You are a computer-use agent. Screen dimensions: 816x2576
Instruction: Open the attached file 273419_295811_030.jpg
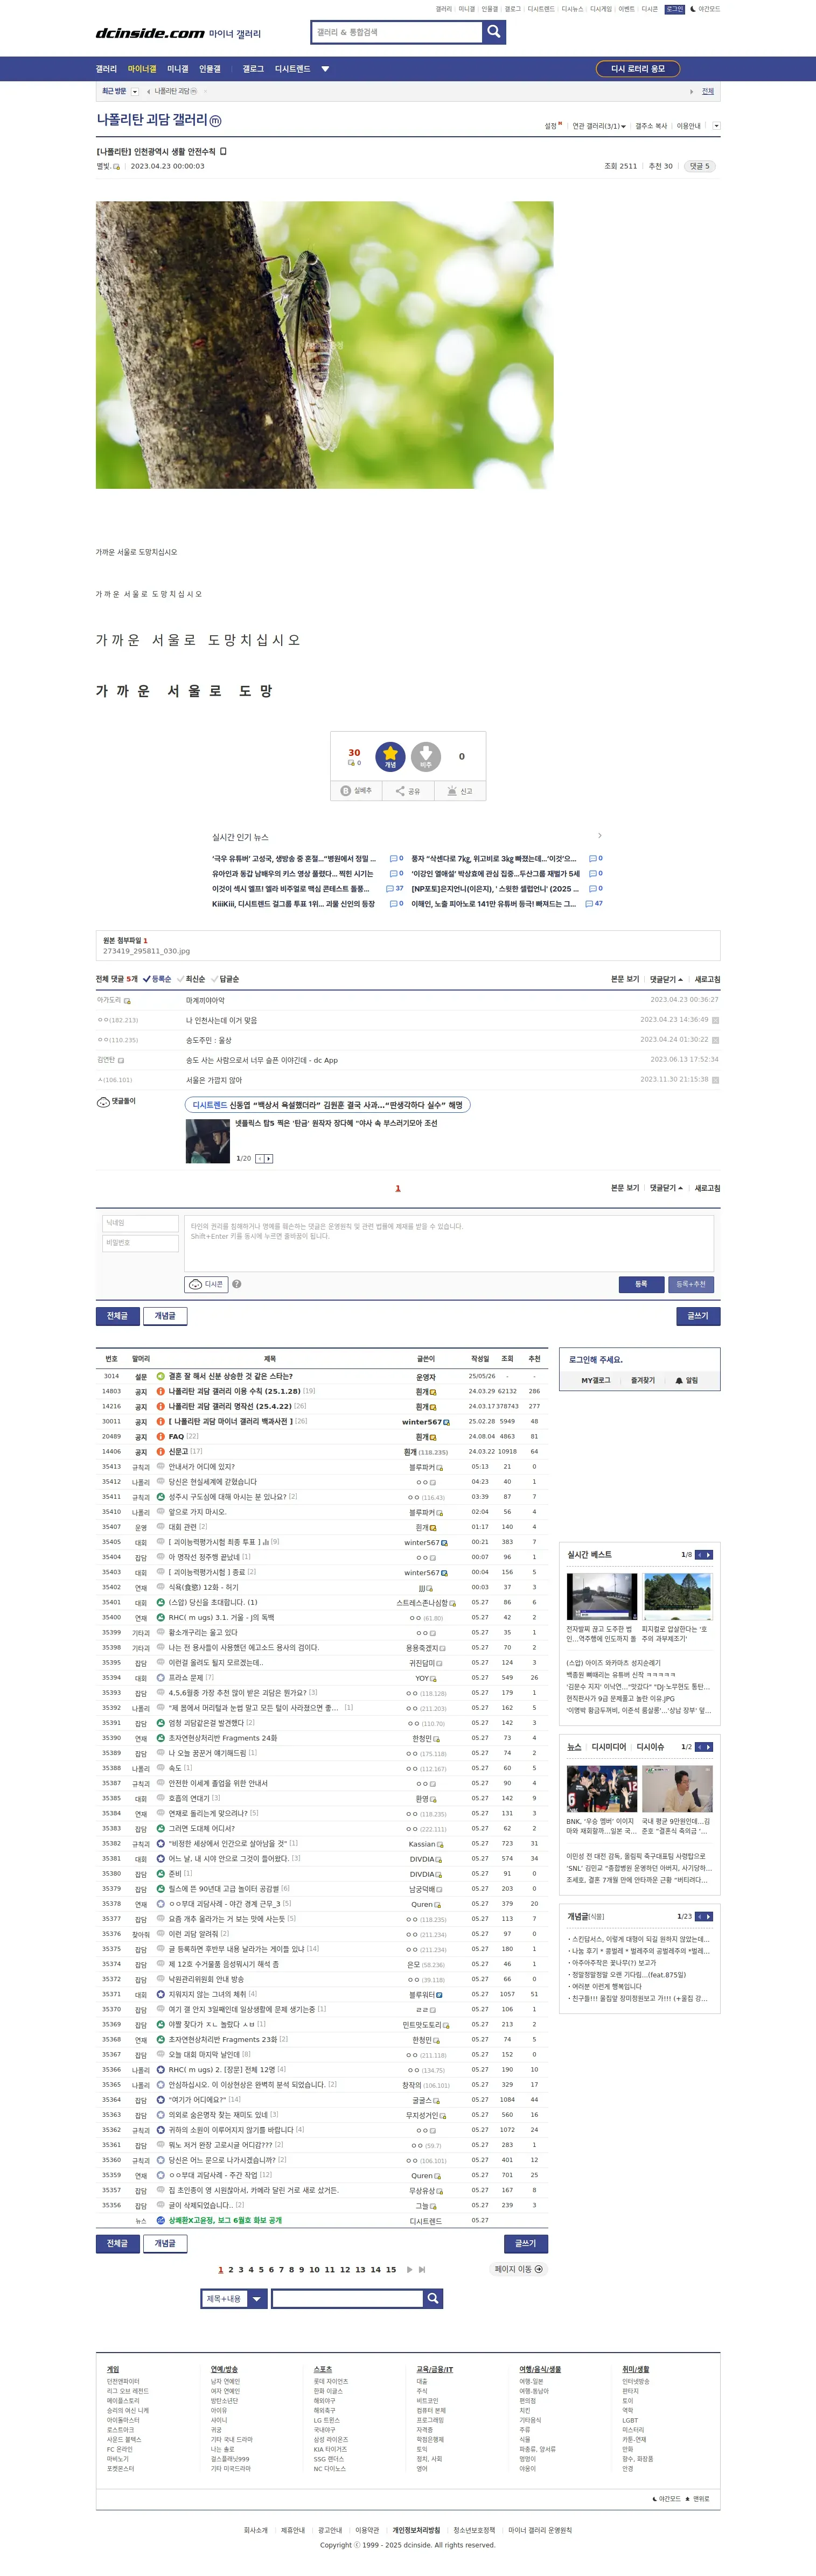click(x=146, y=951)
